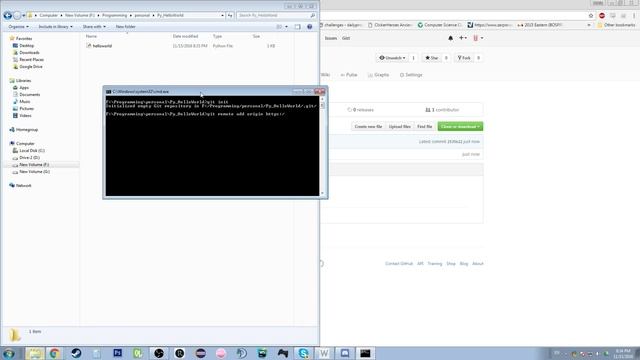Open Other bookmarks folder
640x360 pixels.
(616, 25)
